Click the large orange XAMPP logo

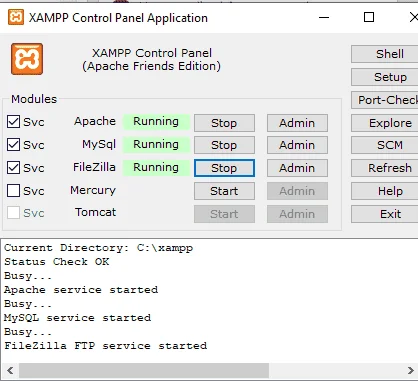27,59
